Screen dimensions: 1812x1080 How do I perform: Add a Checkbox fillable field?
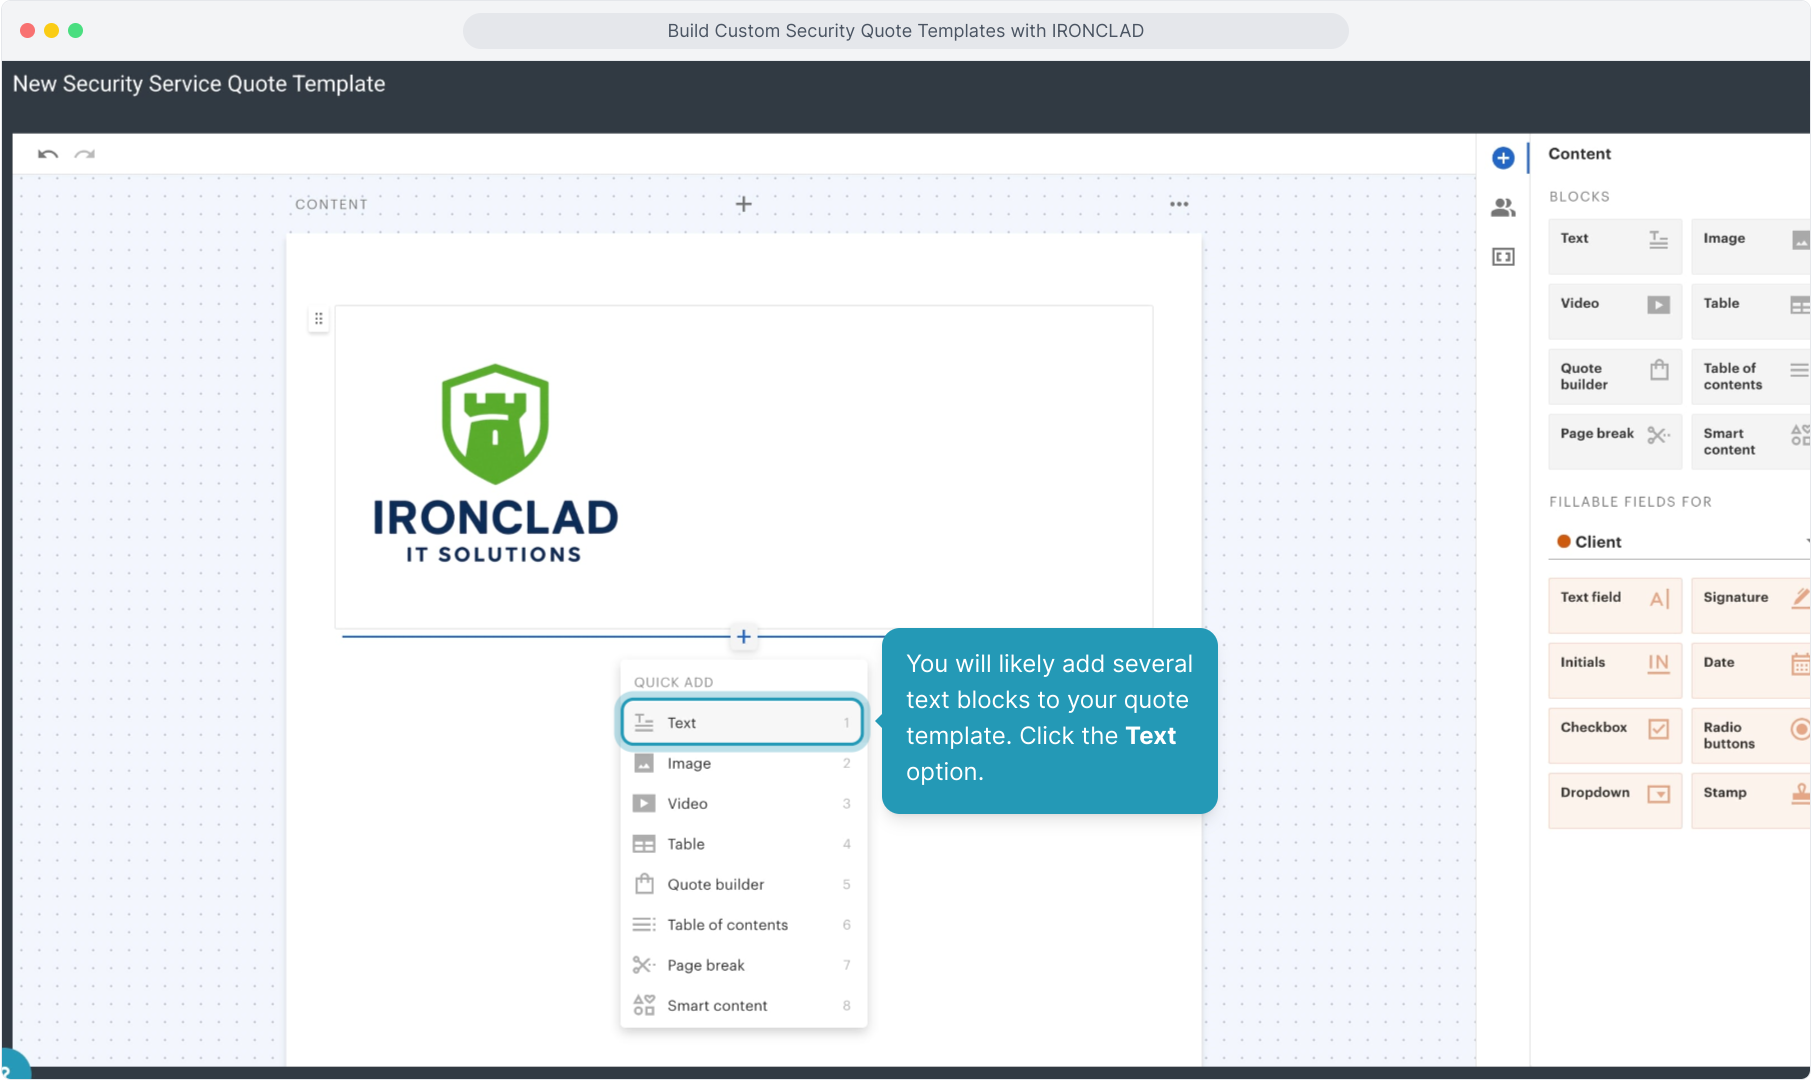click(x=1614, y=735)
